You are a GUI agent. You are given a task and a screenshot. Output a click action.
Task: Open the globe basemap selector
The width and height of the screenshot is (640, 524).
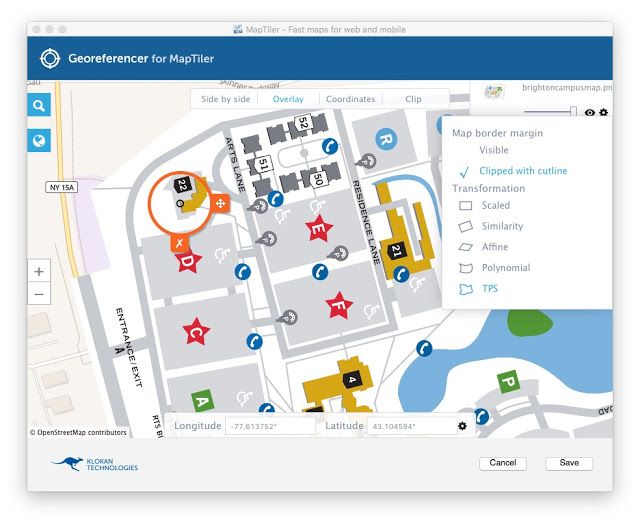click(39, 141)
